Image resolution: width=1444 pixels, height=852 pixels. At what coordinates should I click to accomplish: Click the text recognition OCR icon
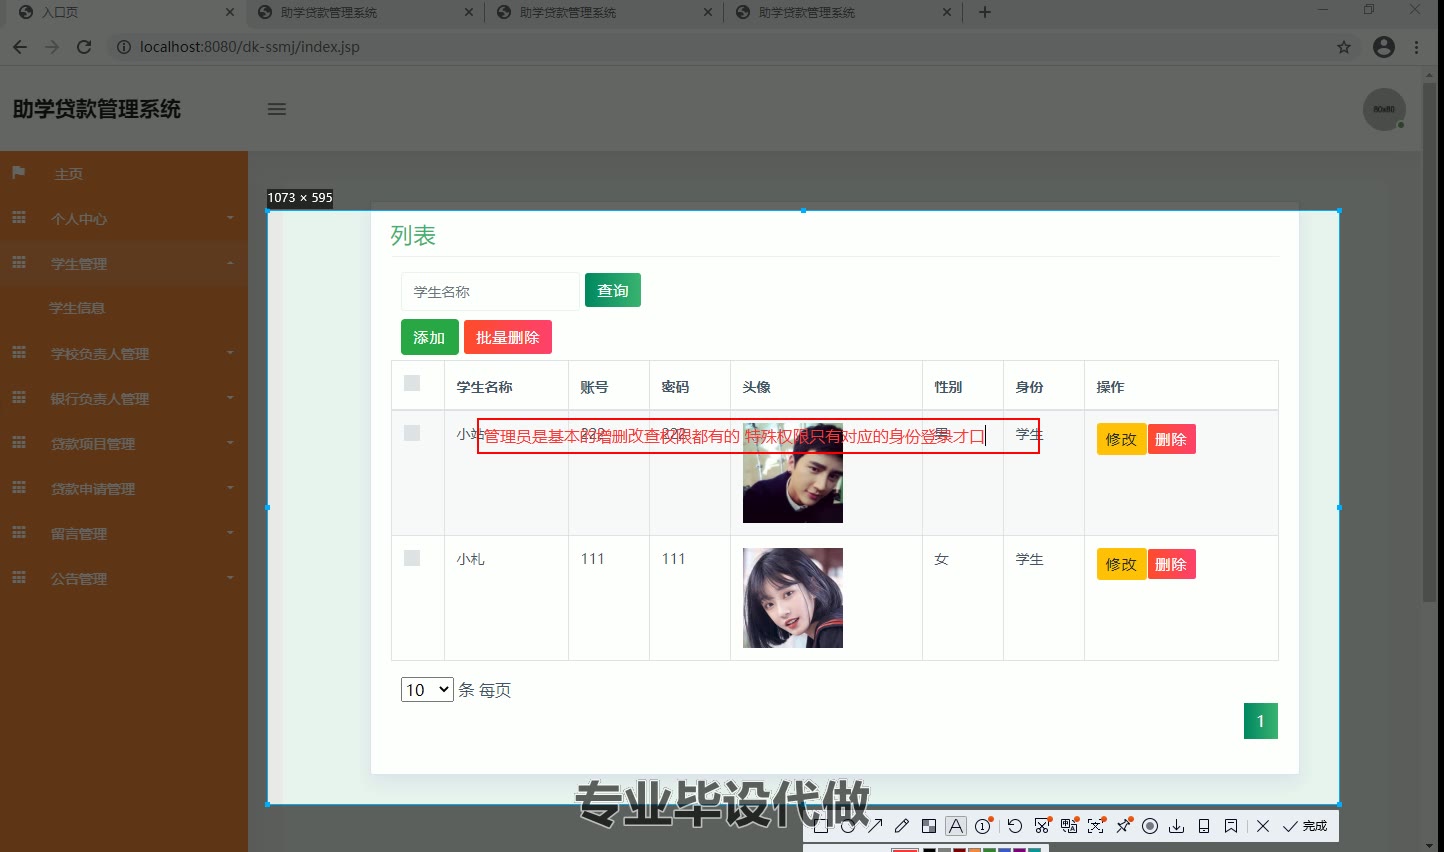point(1096,826)
